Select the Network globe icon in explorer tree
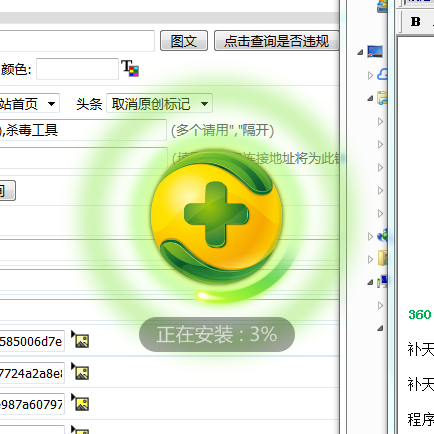This screenshot has height=434, width=434. click(x=382, y=236)
